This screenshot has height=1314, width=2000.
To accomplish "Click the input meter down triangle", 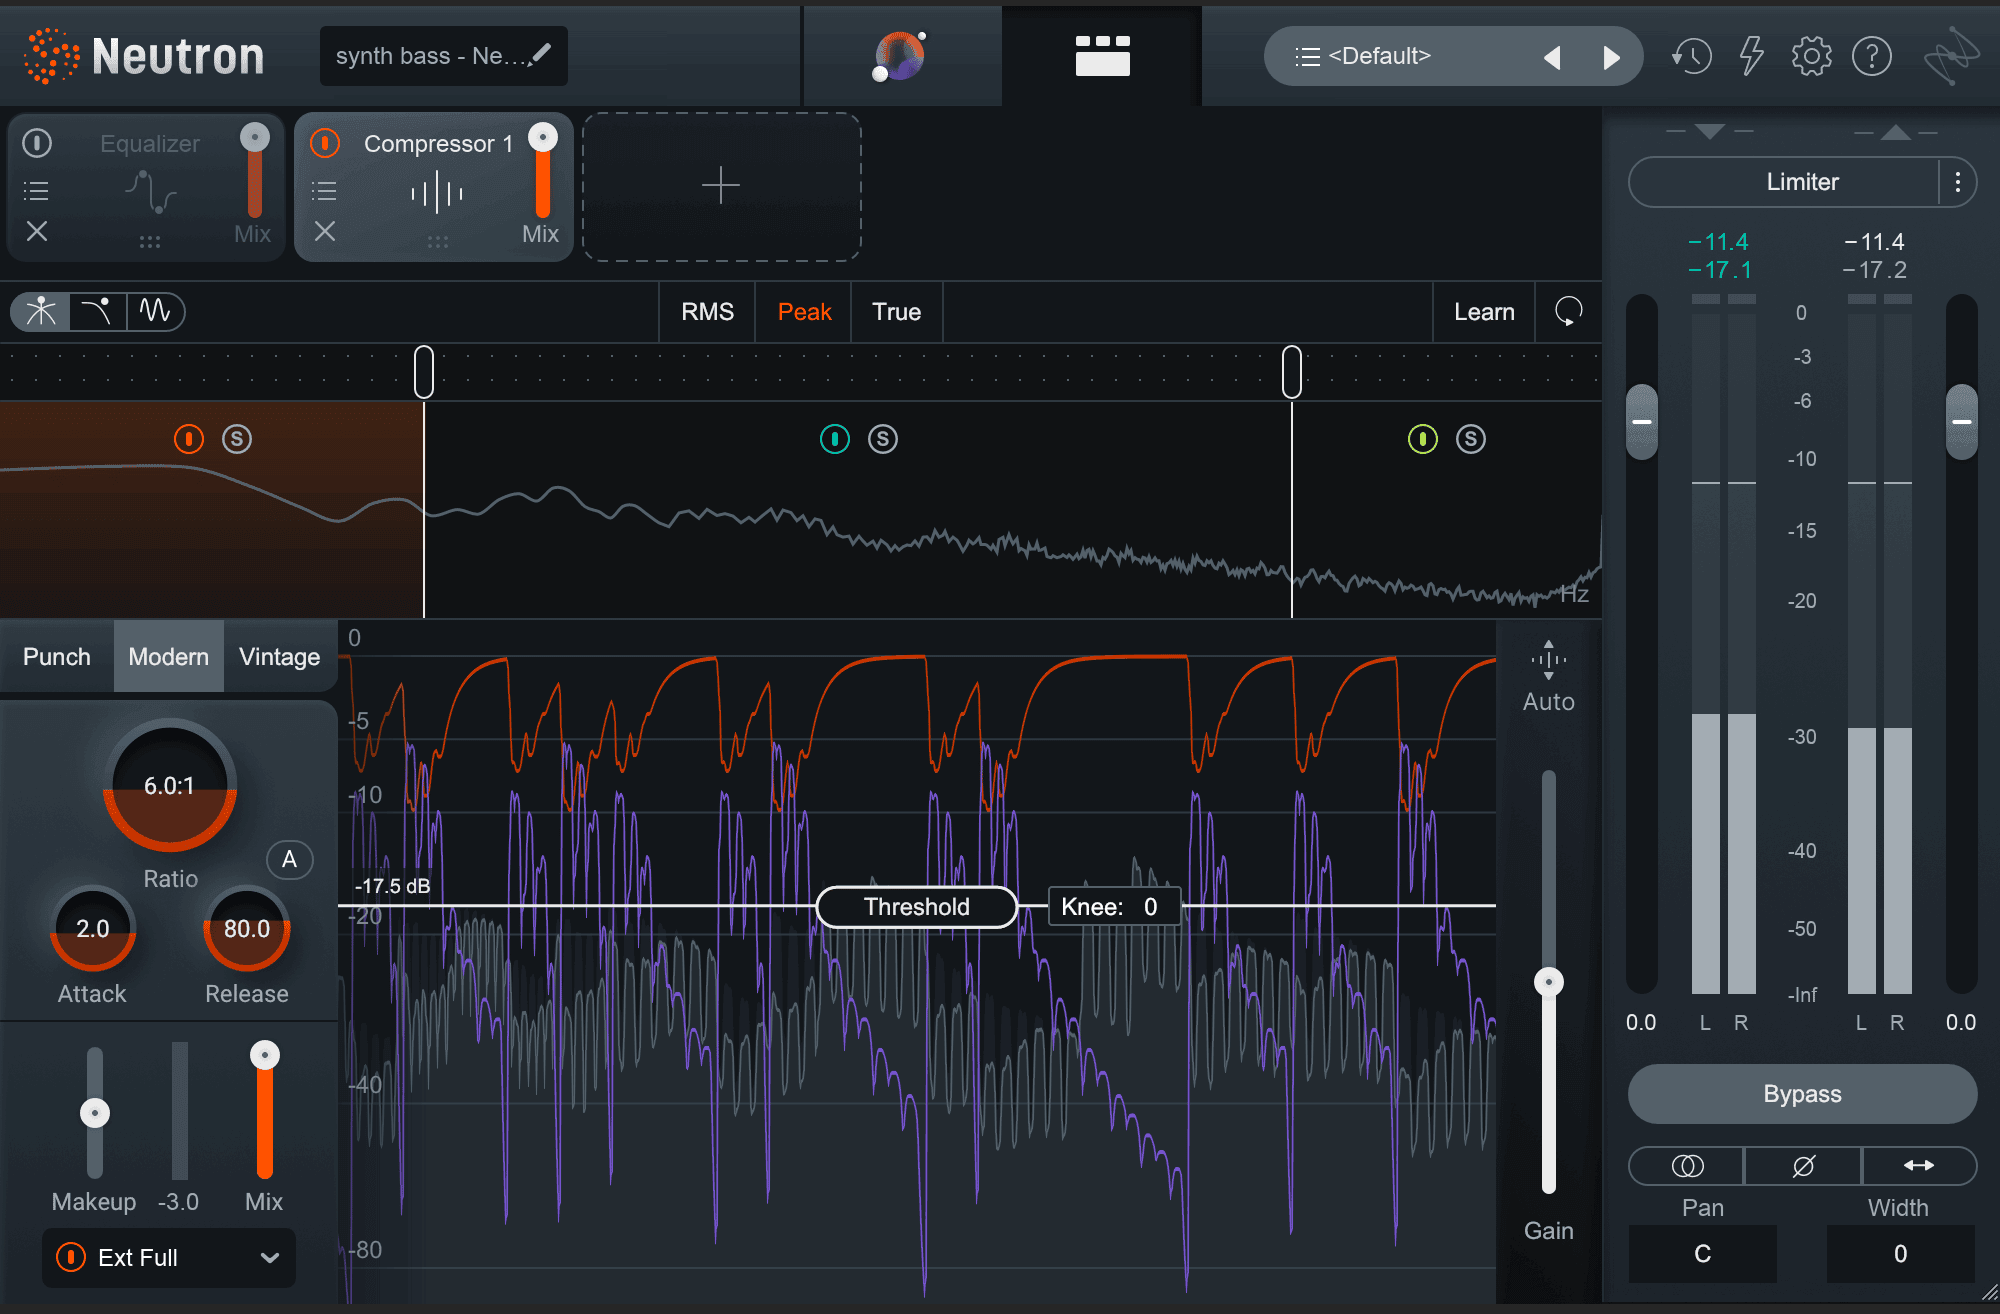I will click(x=1710, y=132).
